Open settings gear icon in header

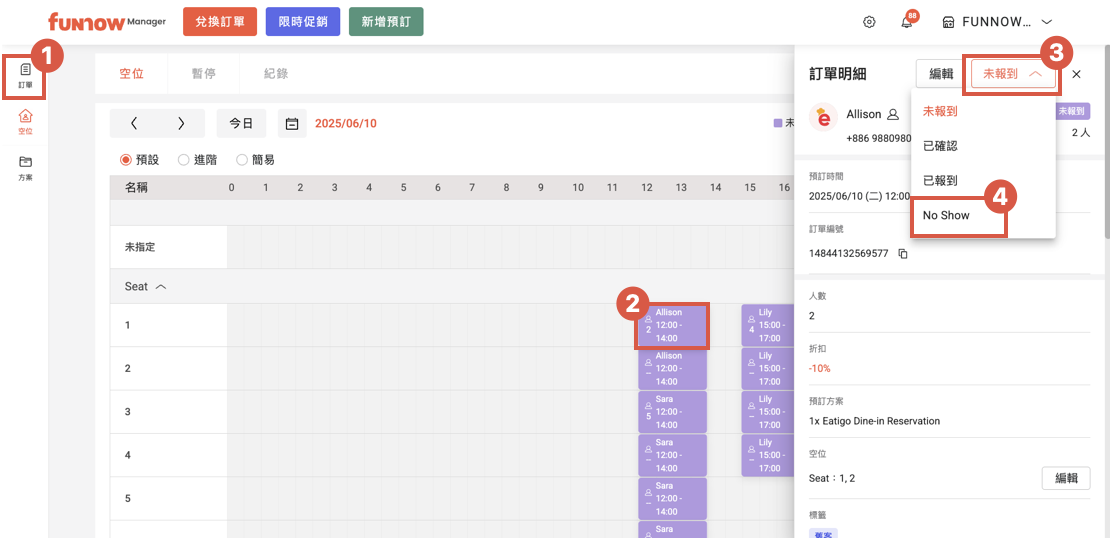click(x=869, y=22)
